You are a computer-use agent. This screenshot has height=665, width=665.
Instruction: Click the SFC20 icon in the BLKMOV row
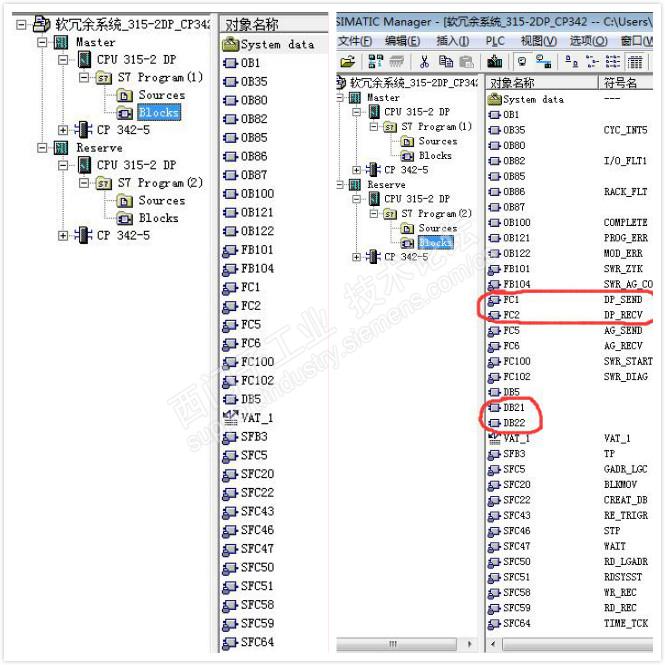point(494,485)
